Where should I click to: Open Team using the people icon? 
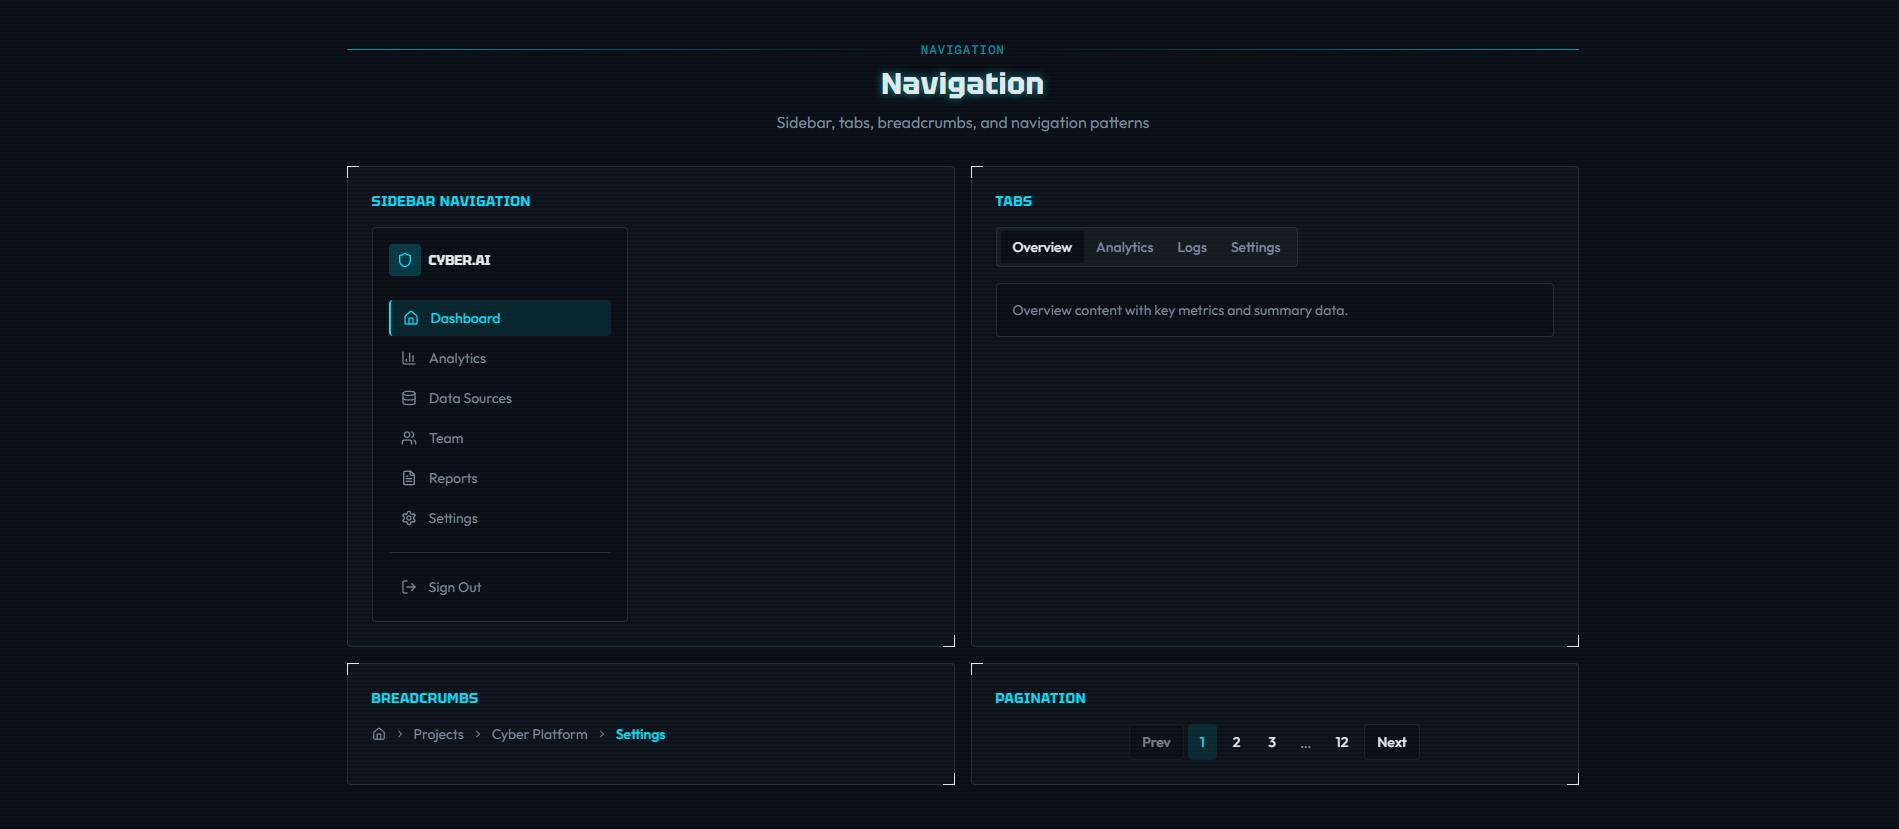[409, 438]
